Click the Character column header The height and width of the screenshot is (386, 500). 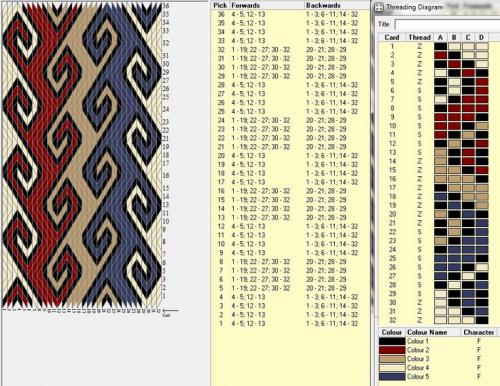coord(479,332)
